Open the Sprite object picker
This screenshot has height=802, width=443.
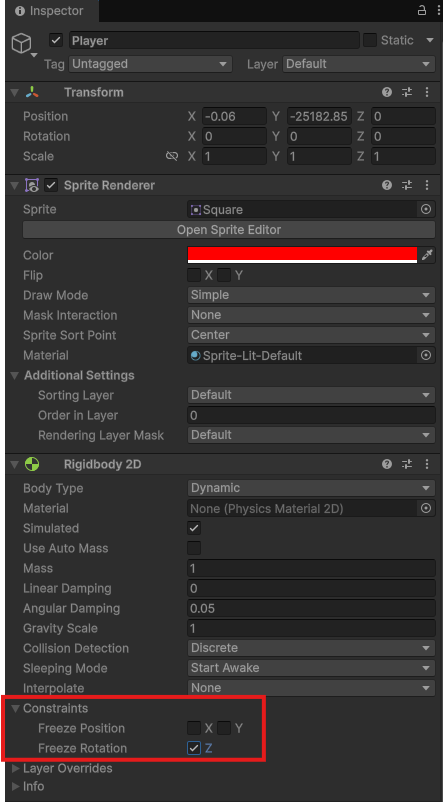tap(426, 209)
